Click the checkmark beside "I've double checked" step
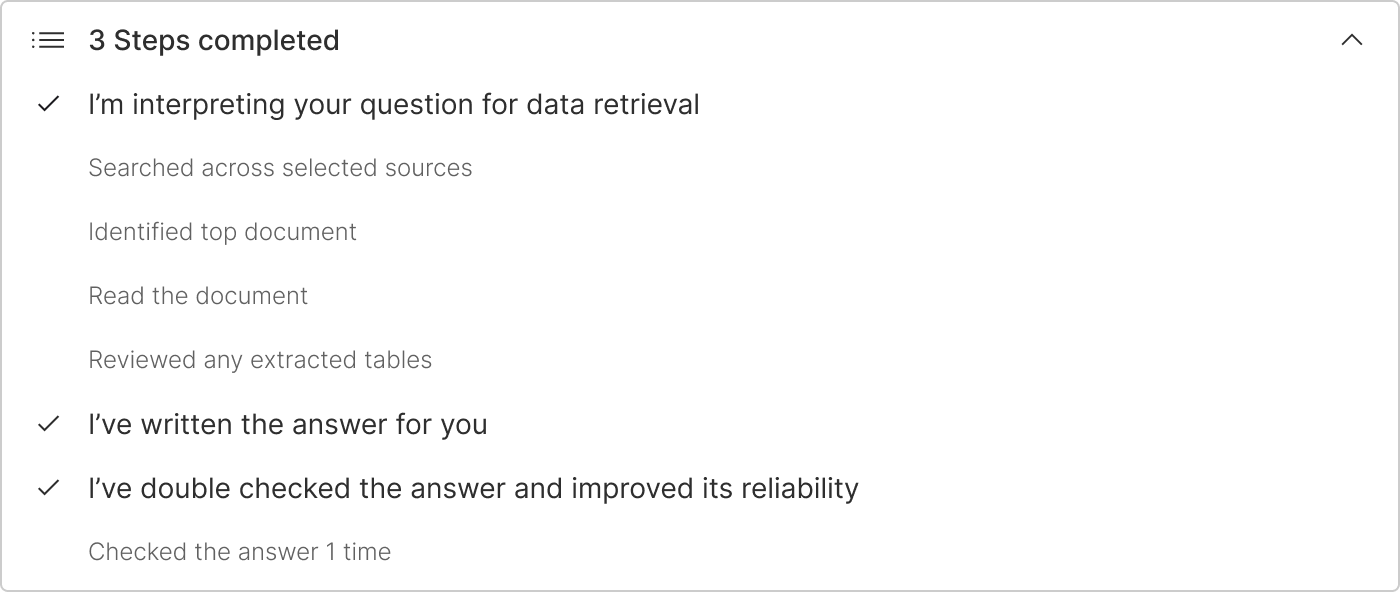The image size is (1400, 592). tap(48, 488)
